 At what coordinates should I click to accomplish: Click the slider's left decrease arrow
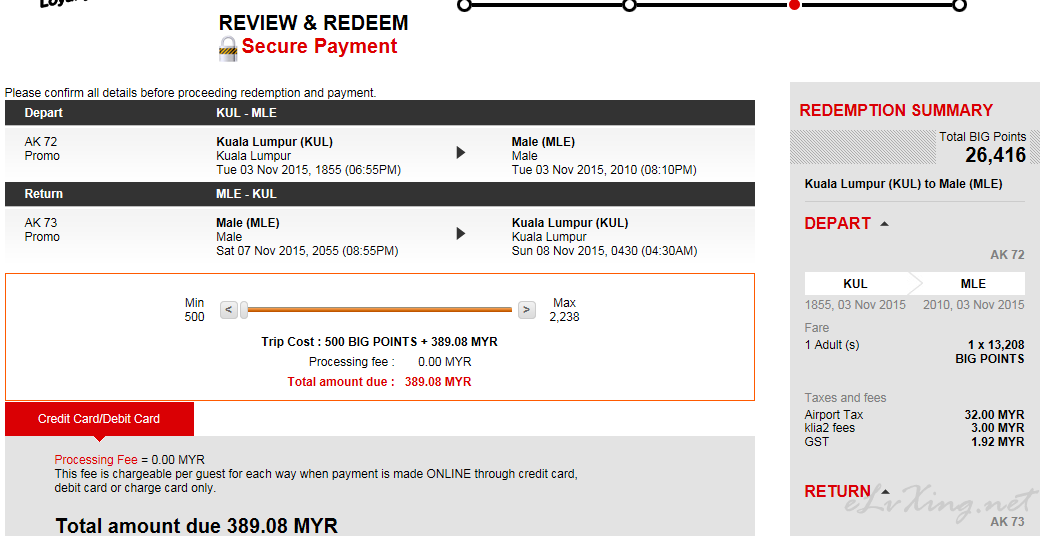point(229,310)
